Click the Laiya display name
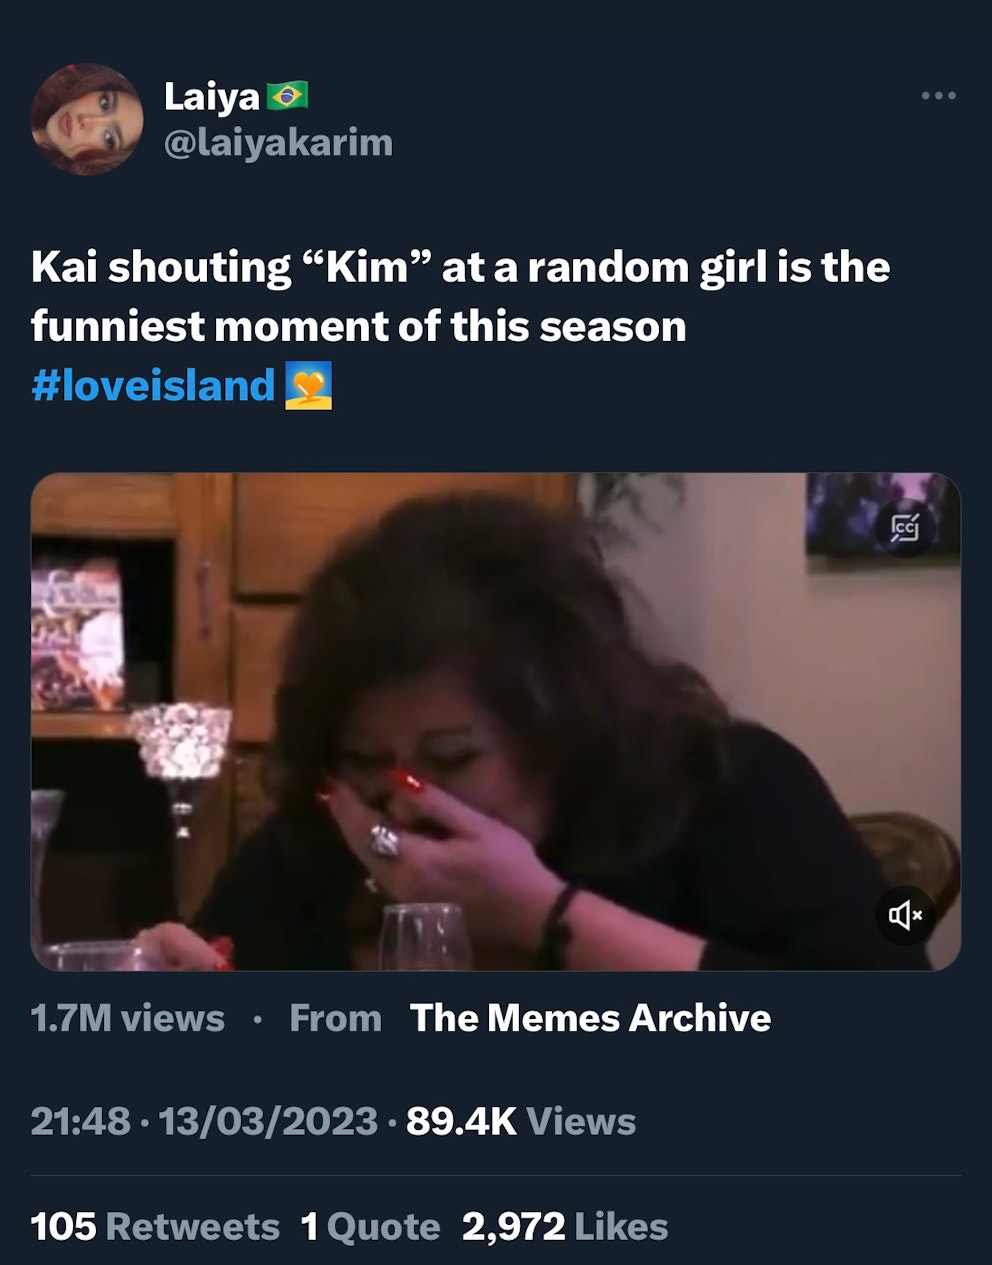 [212, 97]
